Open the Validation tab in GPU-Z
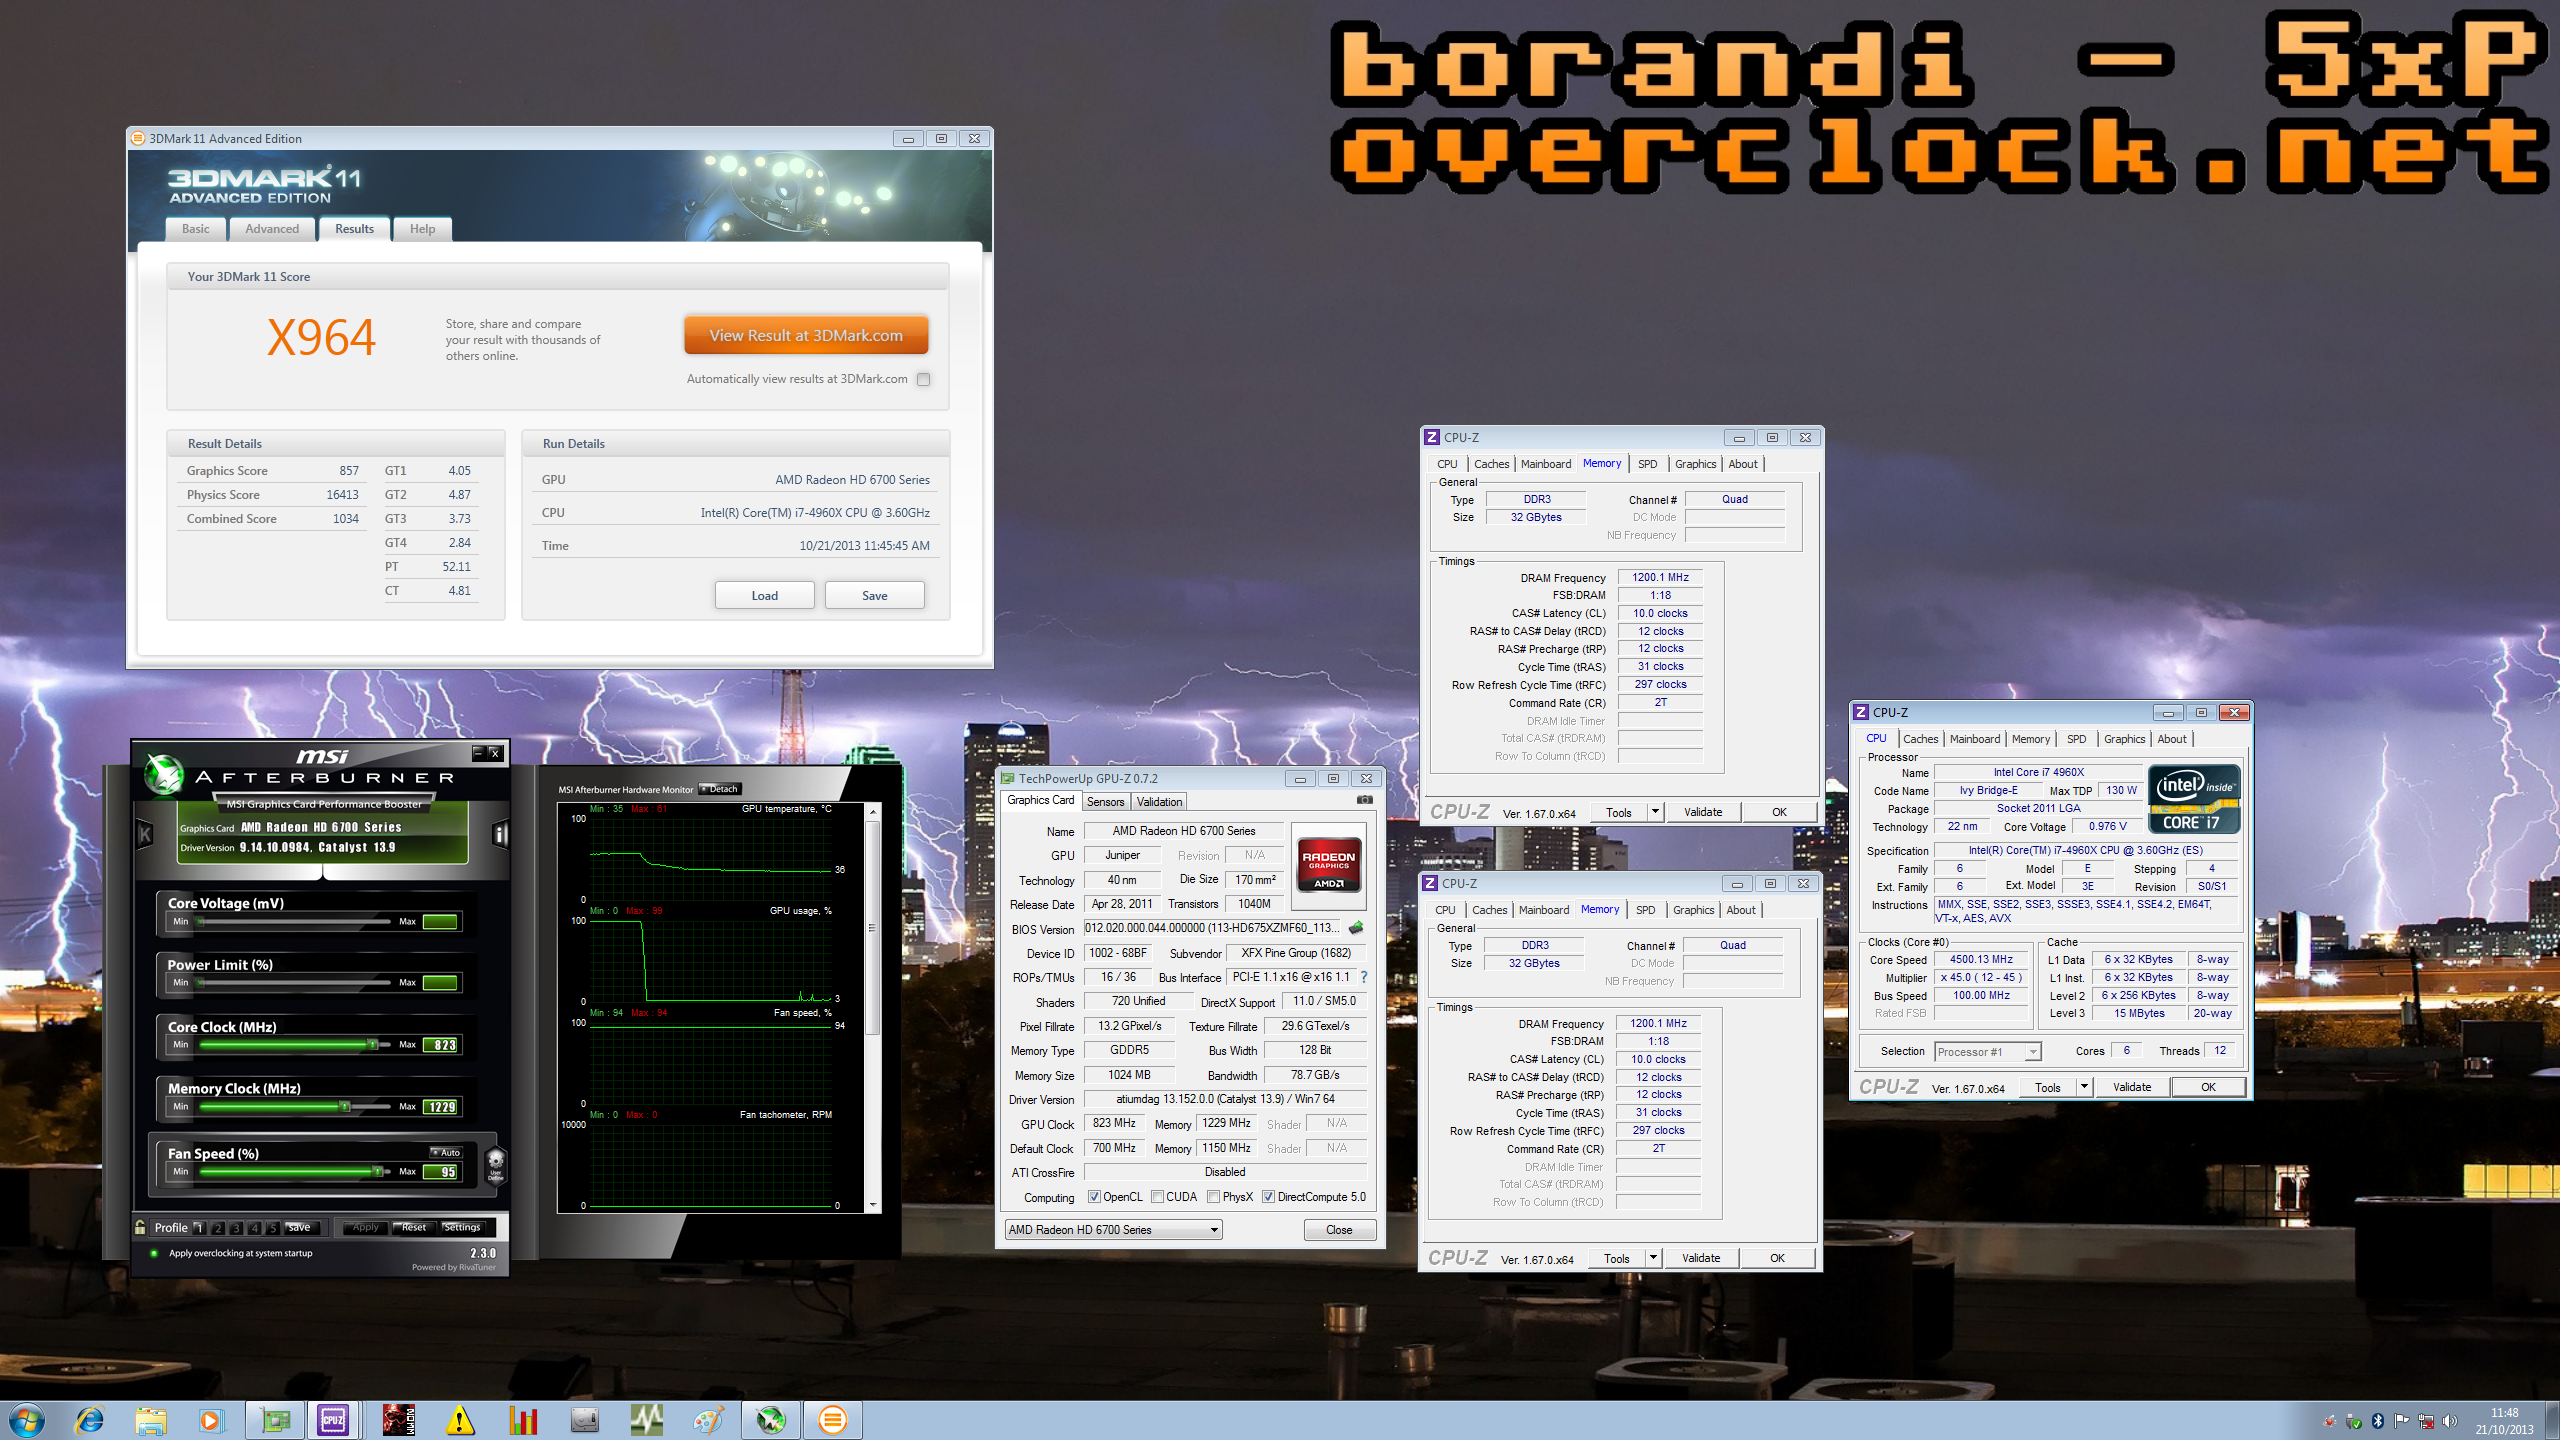Screen dimensions: 2560x1440 [x=1159, y=802]
